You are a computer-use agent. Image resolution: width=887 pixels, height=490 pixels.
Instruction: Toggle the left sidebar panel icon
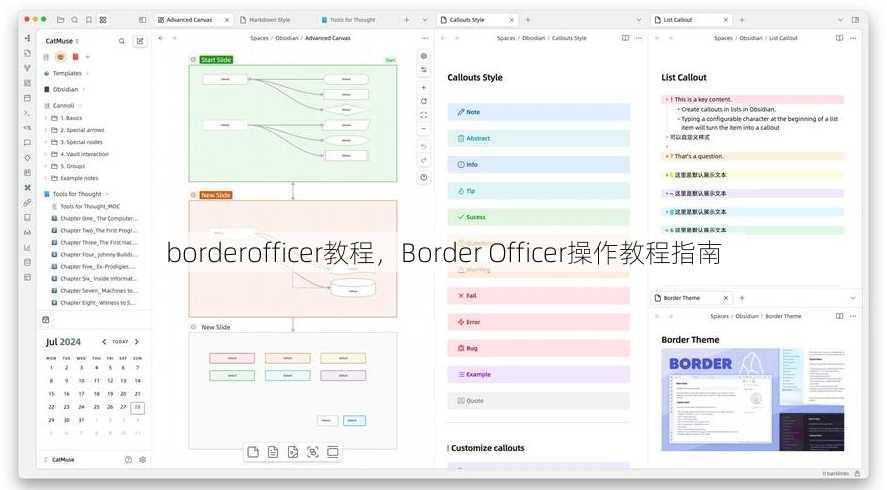tap(143, 20)
